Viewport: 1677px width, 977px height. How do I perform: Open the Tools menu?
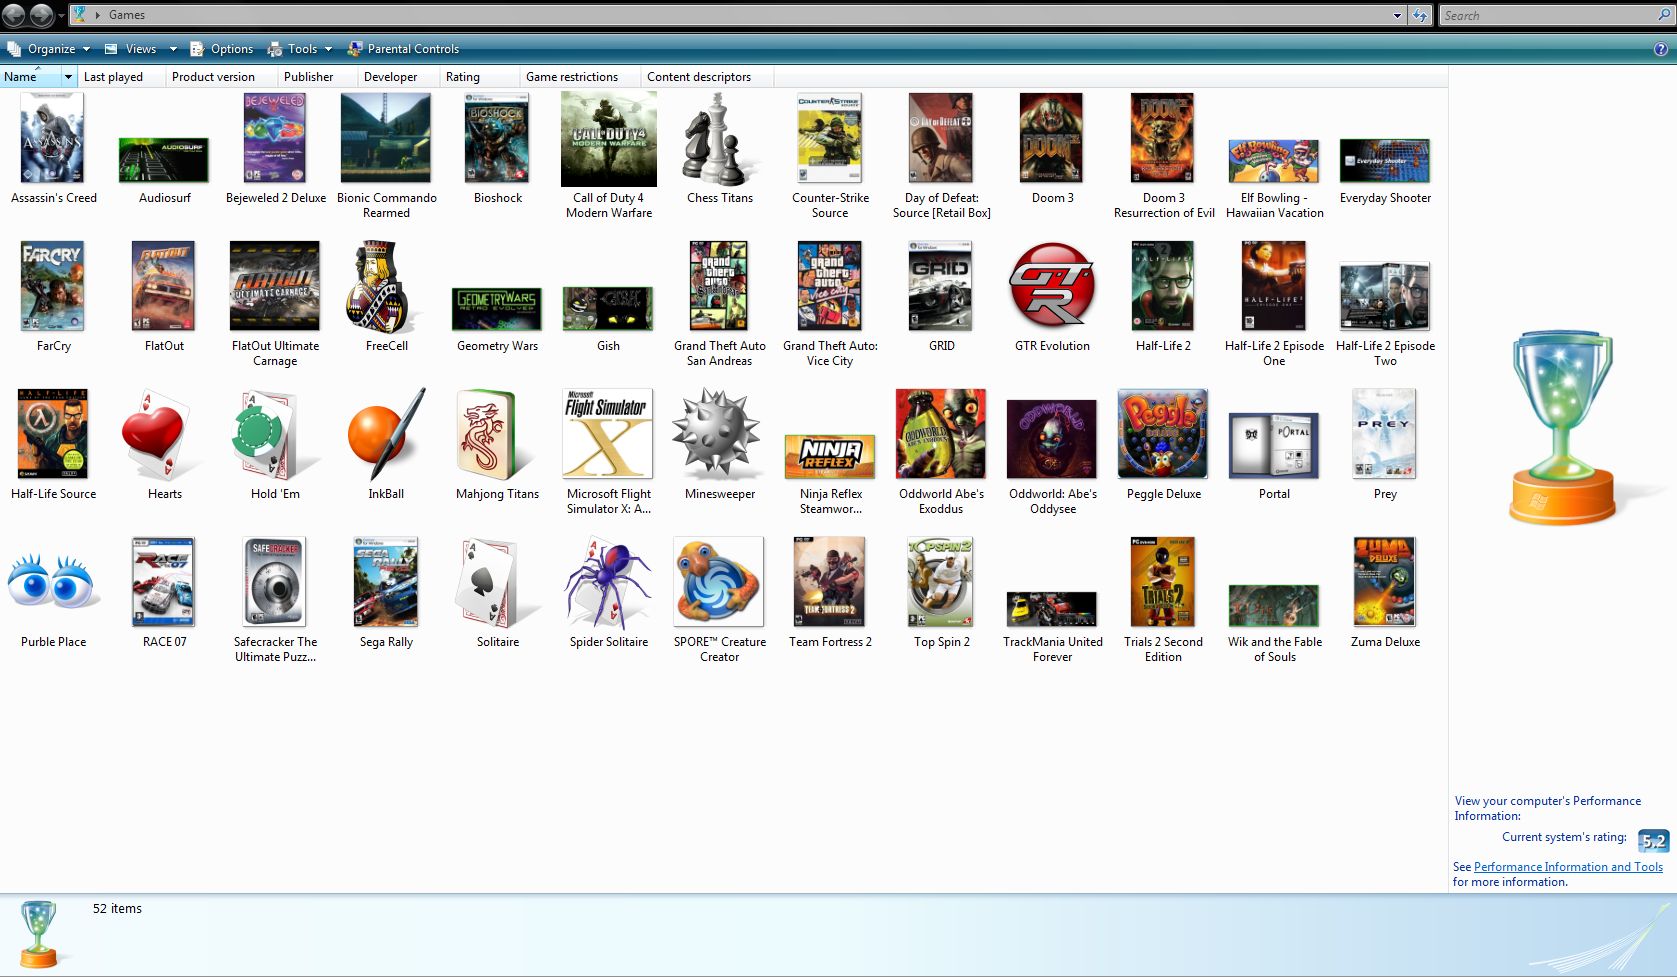click(300, 48)
